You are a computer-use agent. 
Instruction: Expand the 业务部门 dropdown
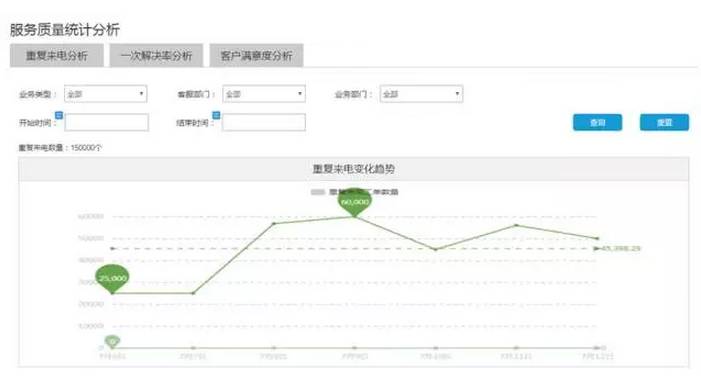tap(422, 94)
